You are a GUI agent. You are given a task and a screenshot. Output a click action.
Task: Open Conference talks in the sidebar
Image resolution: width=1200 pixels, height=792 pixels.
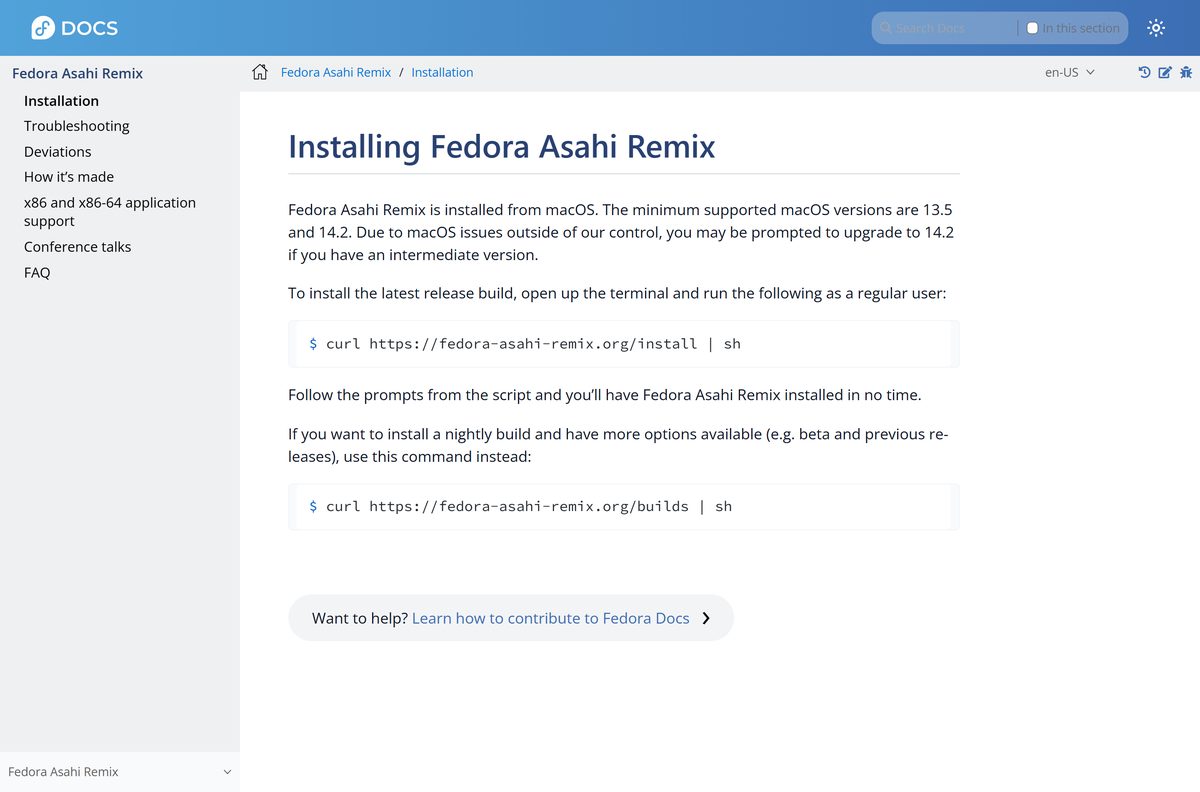78,247
